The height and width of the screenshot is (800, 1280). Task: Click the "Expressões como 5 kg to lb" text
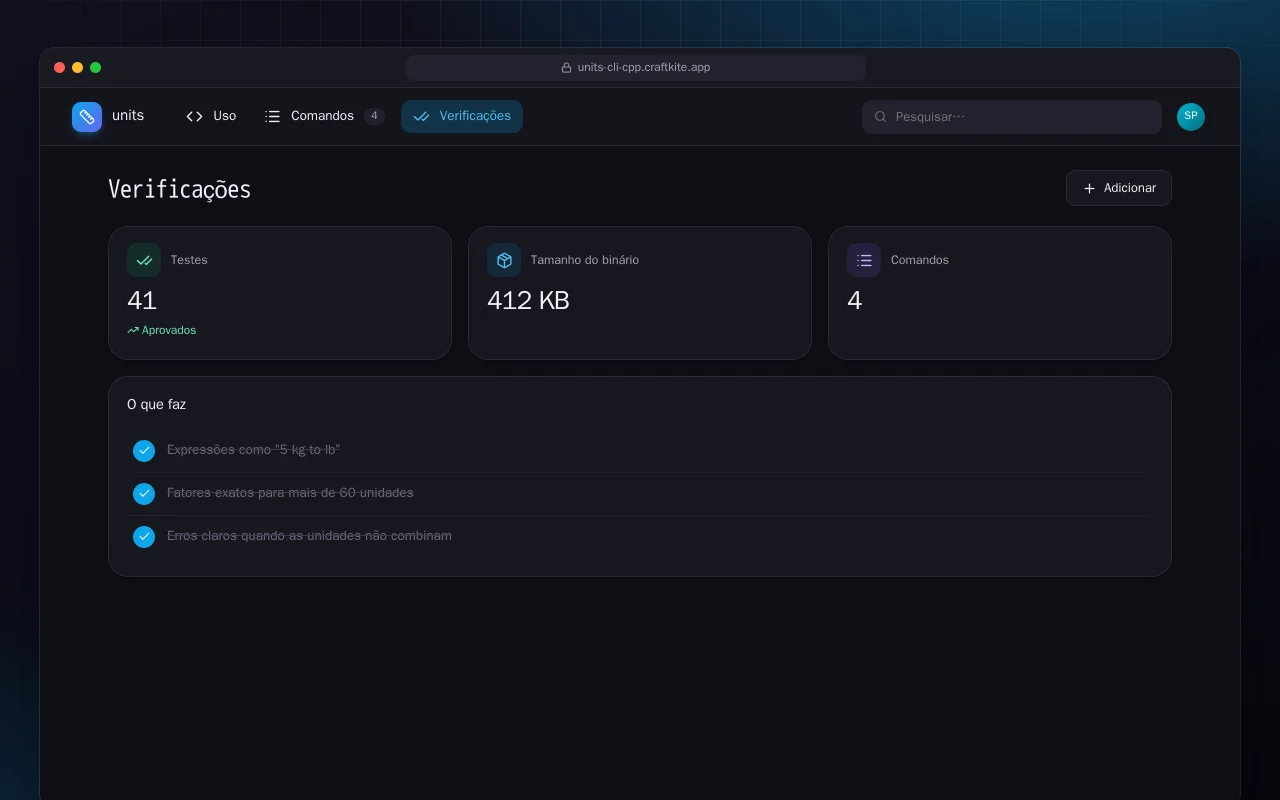(x=254, y=450)
